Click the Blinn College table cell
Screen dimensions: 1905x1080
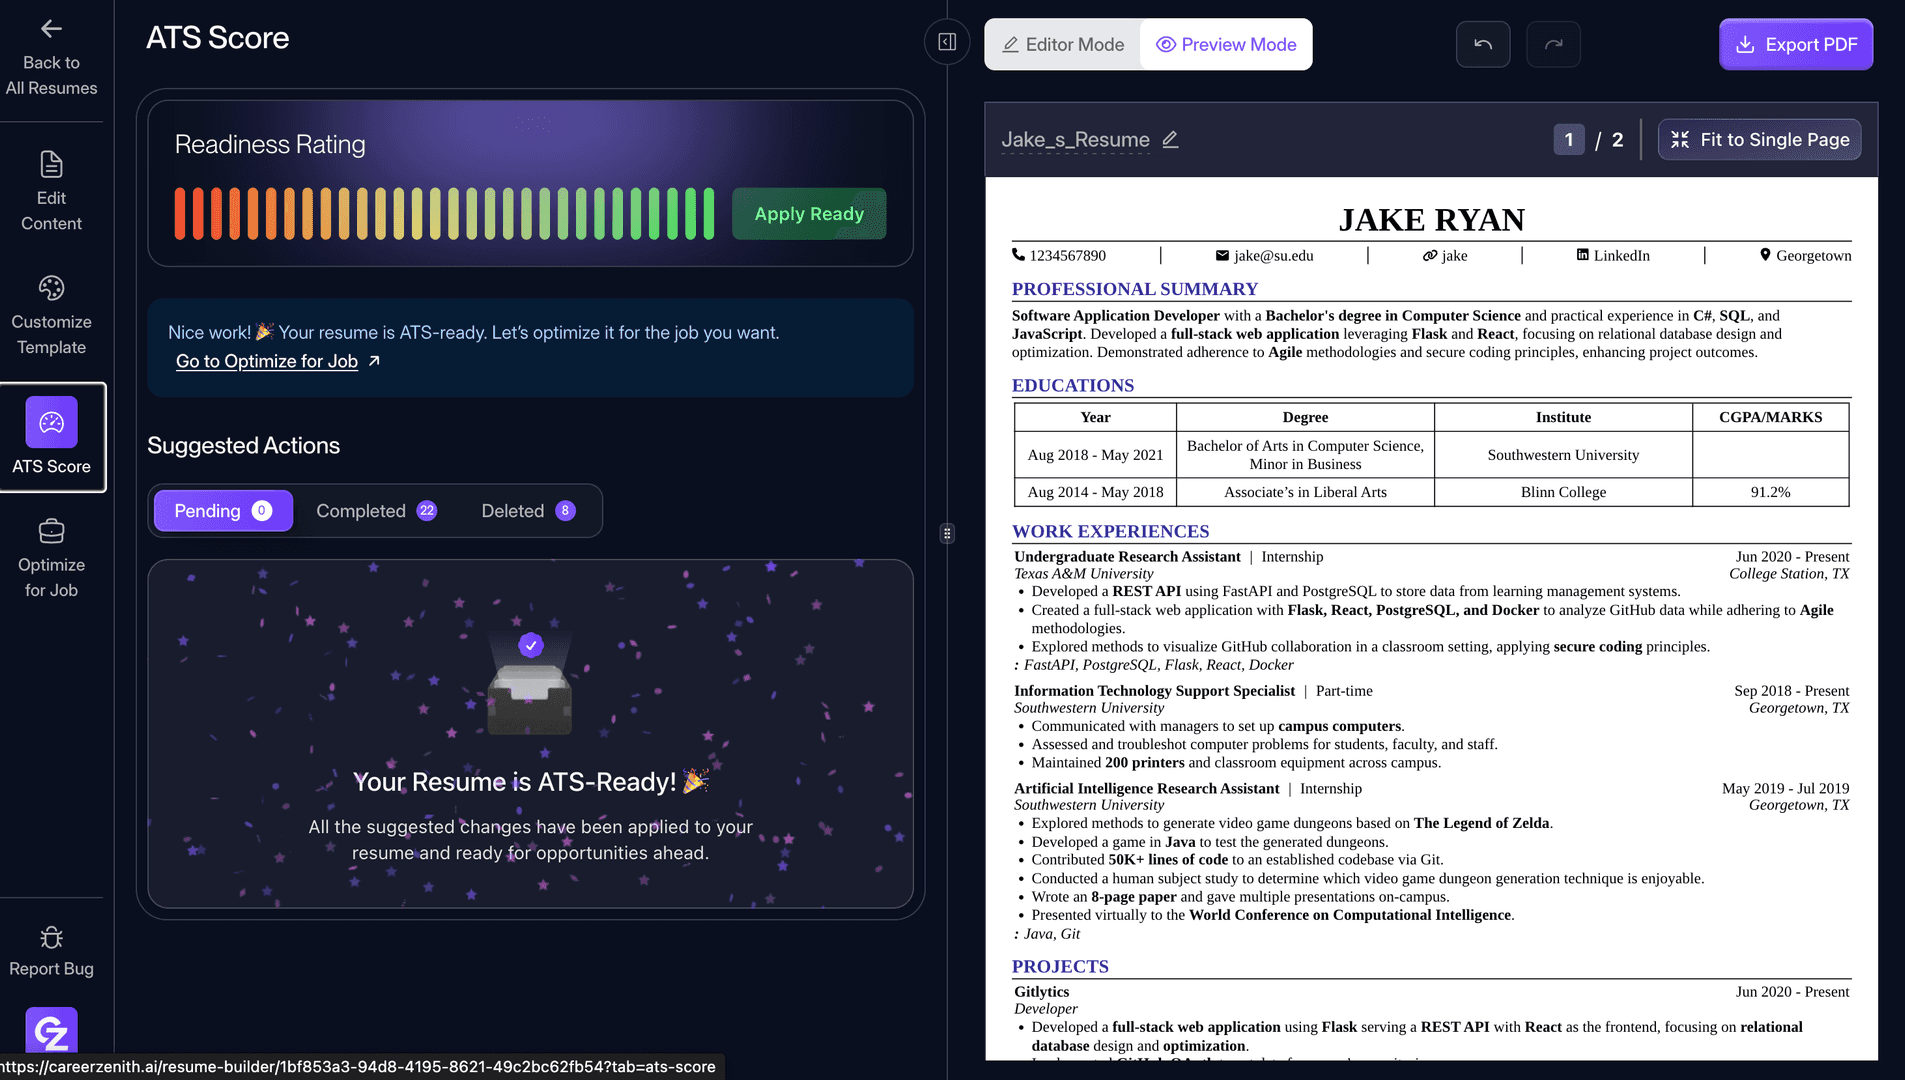click(x=1563, y=492)
